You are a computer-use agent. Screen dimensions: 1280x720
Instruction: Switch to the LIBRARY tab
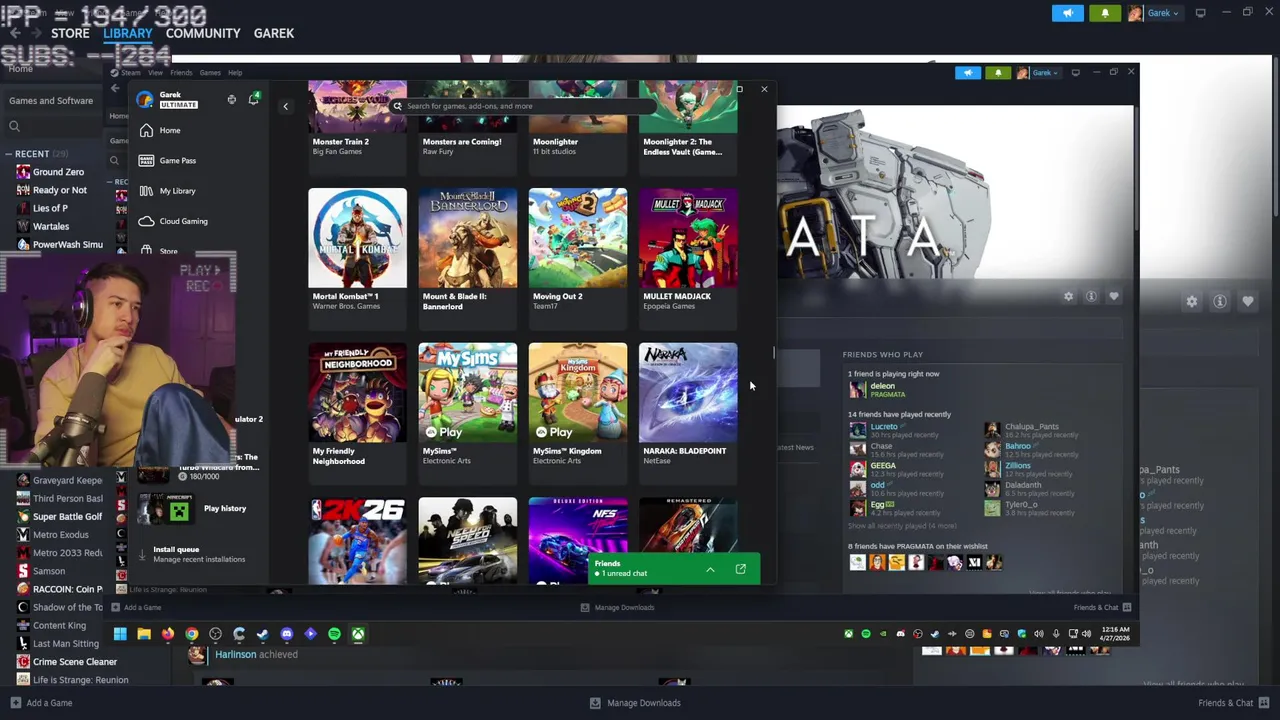128,33
